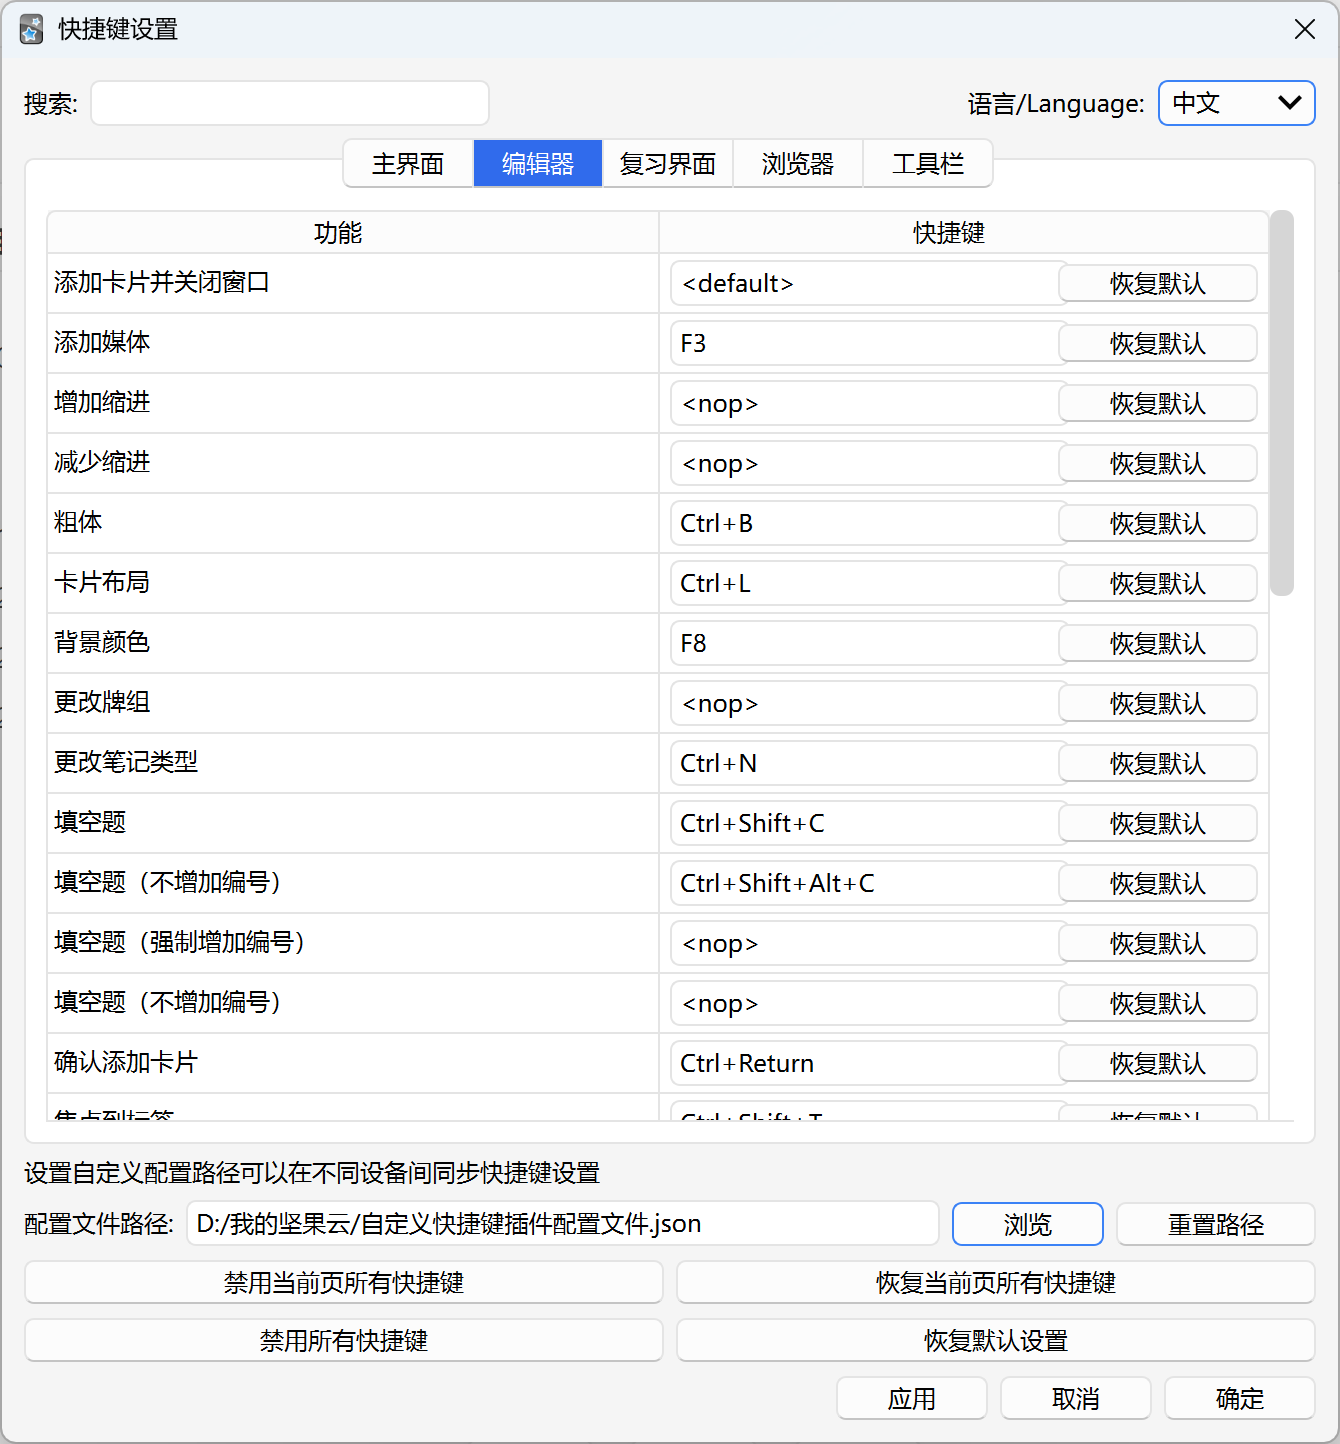Viewport: 1340px width, 1444px height.
Task: Click the 重置路径 button
Action: (1215, 1223)
